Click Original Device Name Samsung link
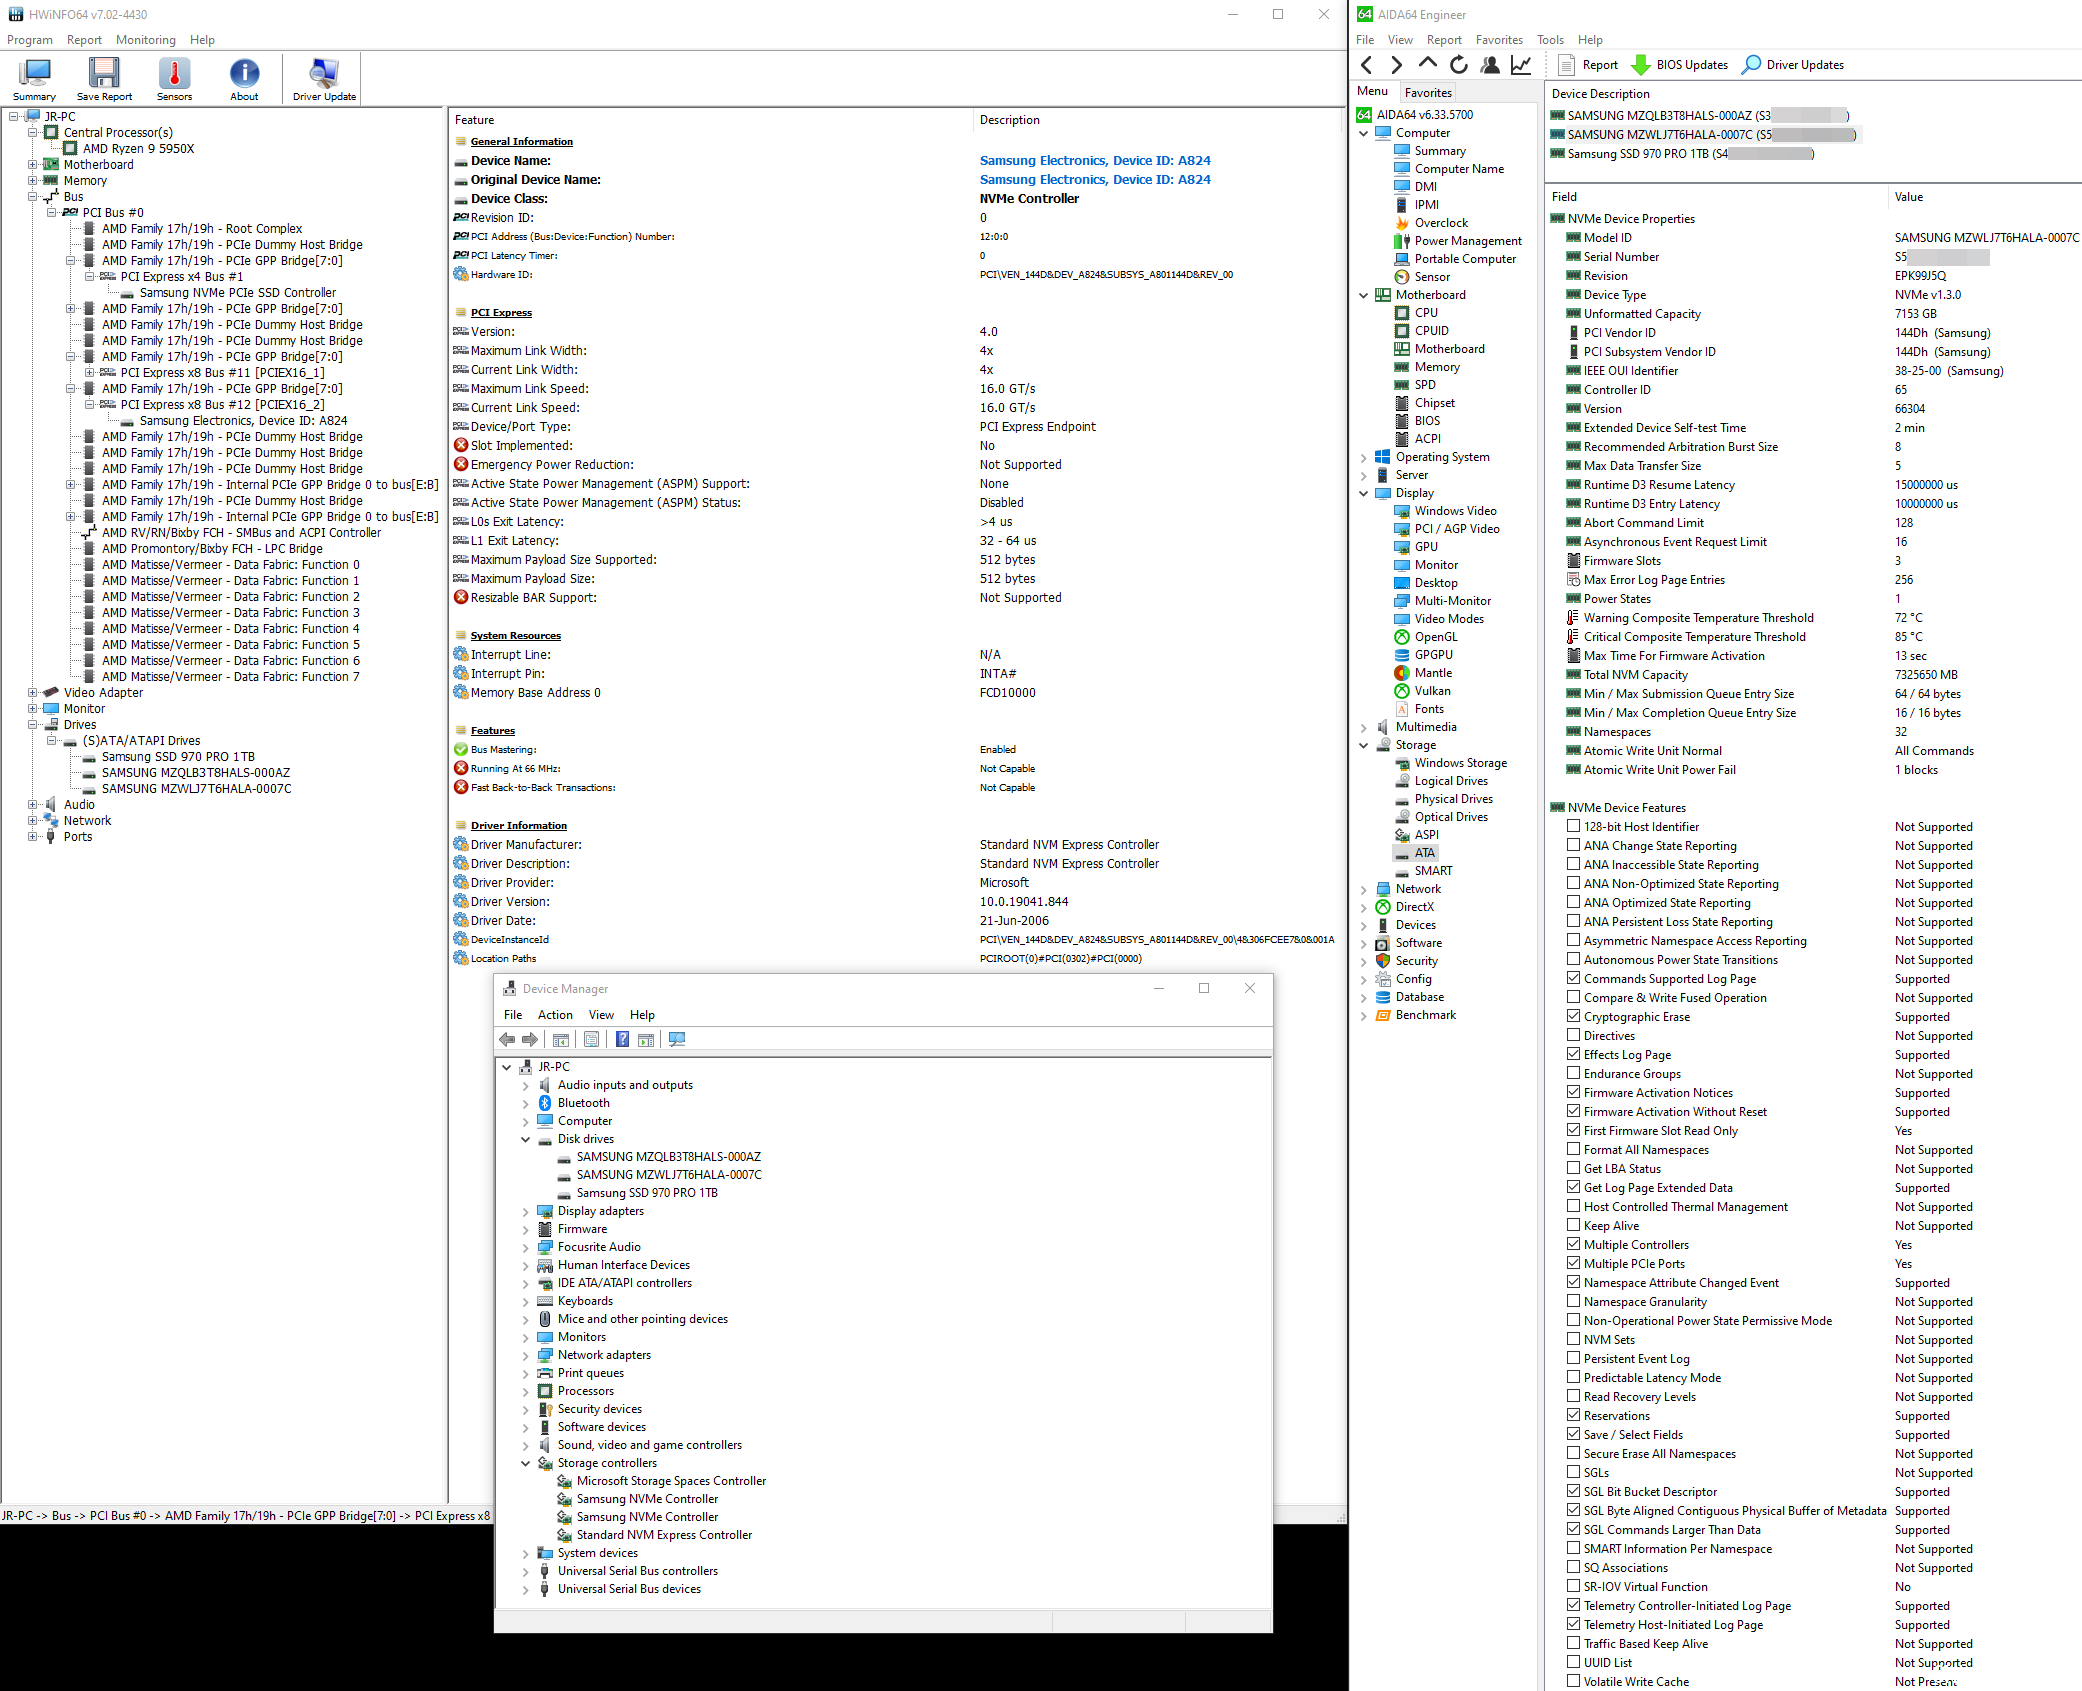 point(1095,179)
